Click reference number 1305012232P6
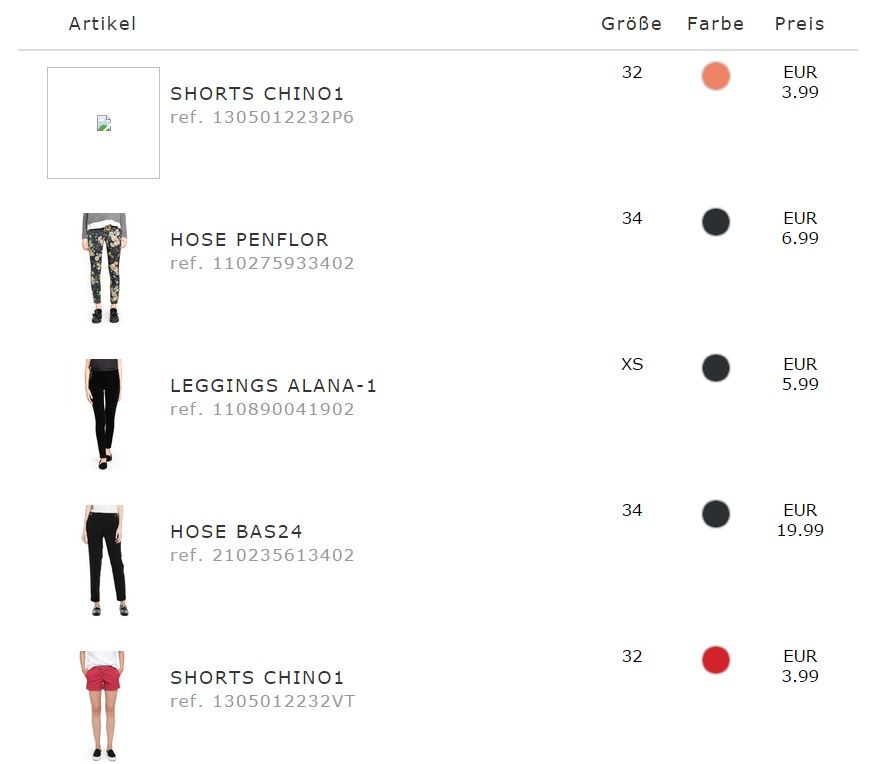 pos(262,118)
